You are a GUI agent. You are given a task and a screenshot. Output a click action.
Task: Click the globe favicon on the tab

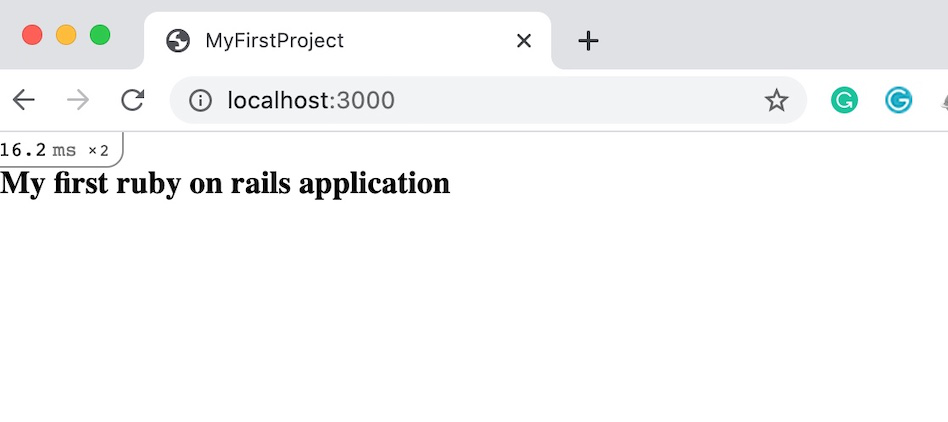pyautogui.click(x=178, y=41)
